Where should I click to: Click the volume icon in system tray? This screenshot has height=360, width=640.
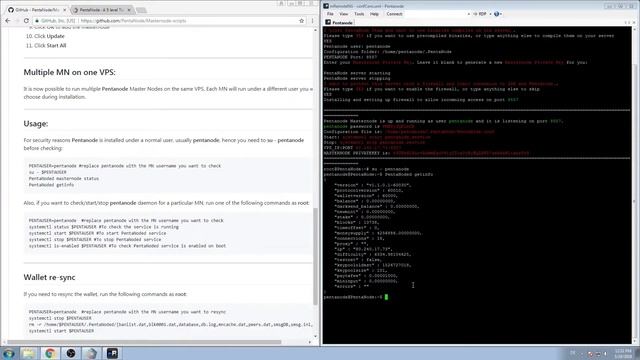pos(606,354)
